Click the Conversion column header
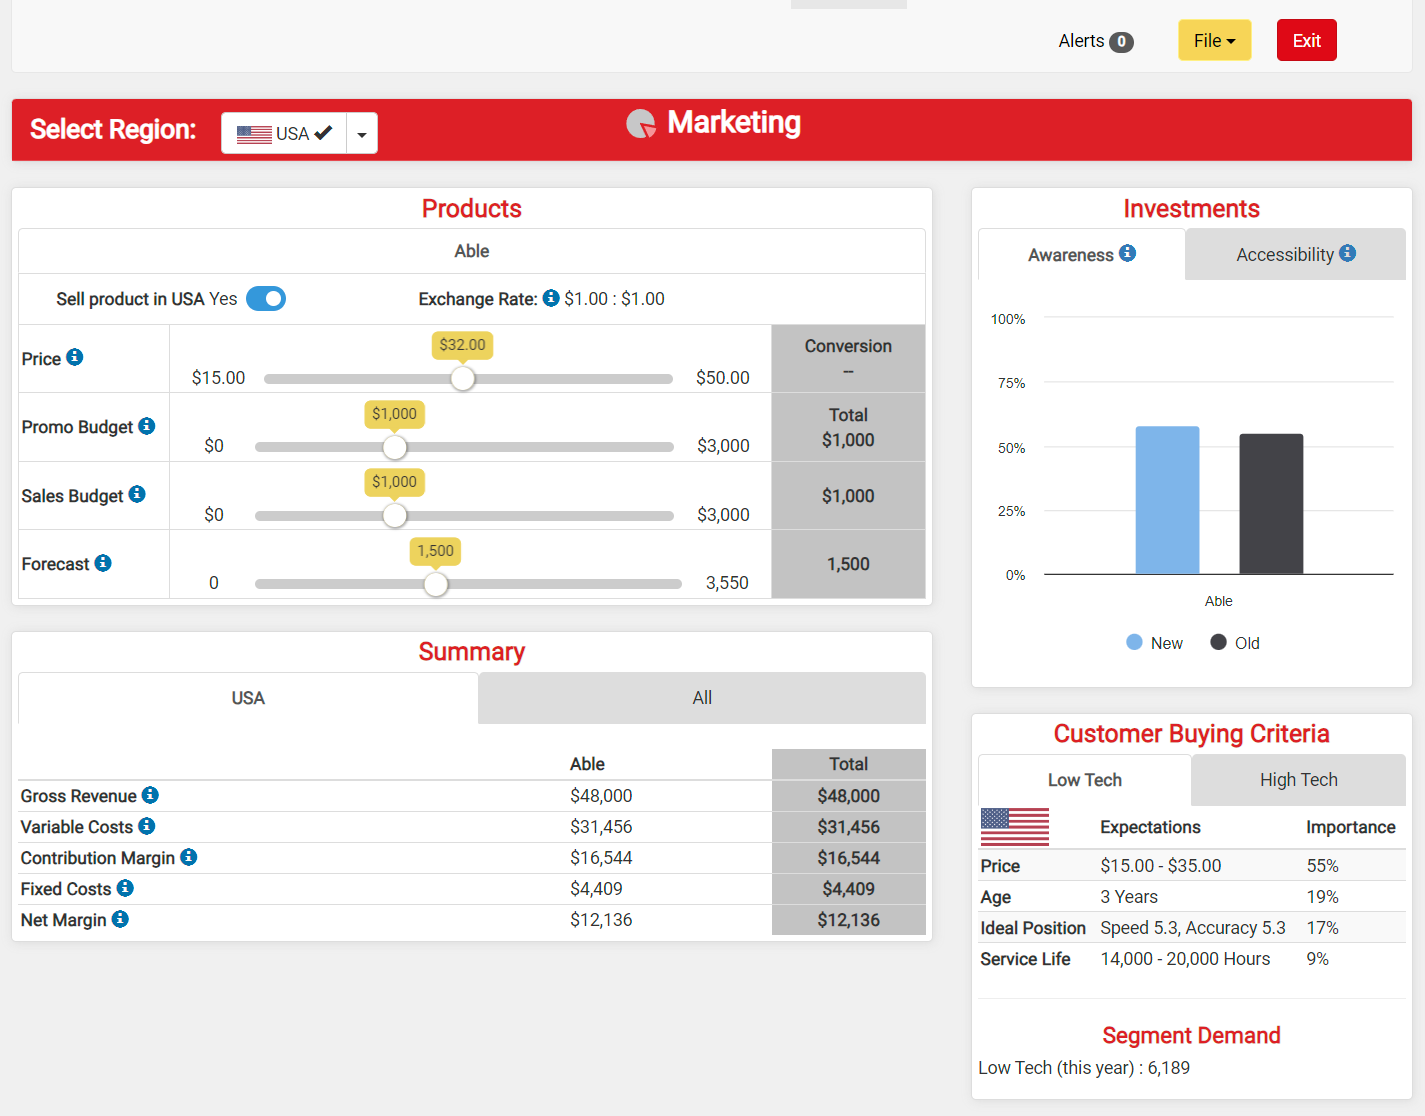The width and height of the screenshot is (1425, 1116). tap(848, 346)
